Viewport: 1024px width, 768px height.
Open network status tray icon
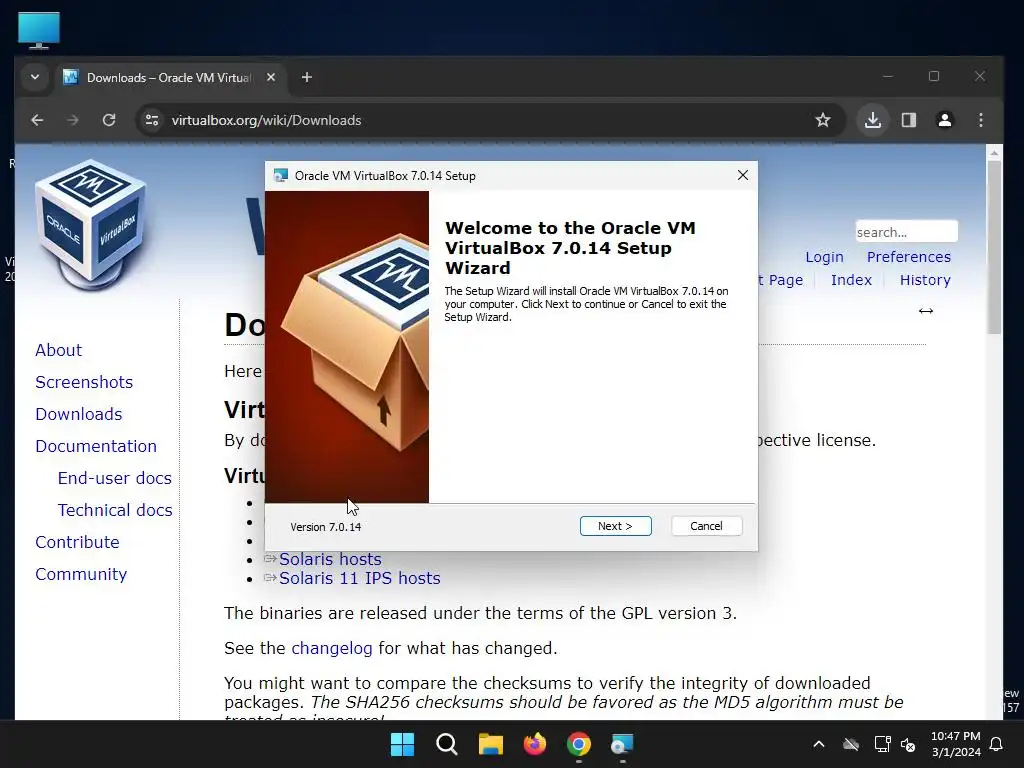tap(882, 744)
